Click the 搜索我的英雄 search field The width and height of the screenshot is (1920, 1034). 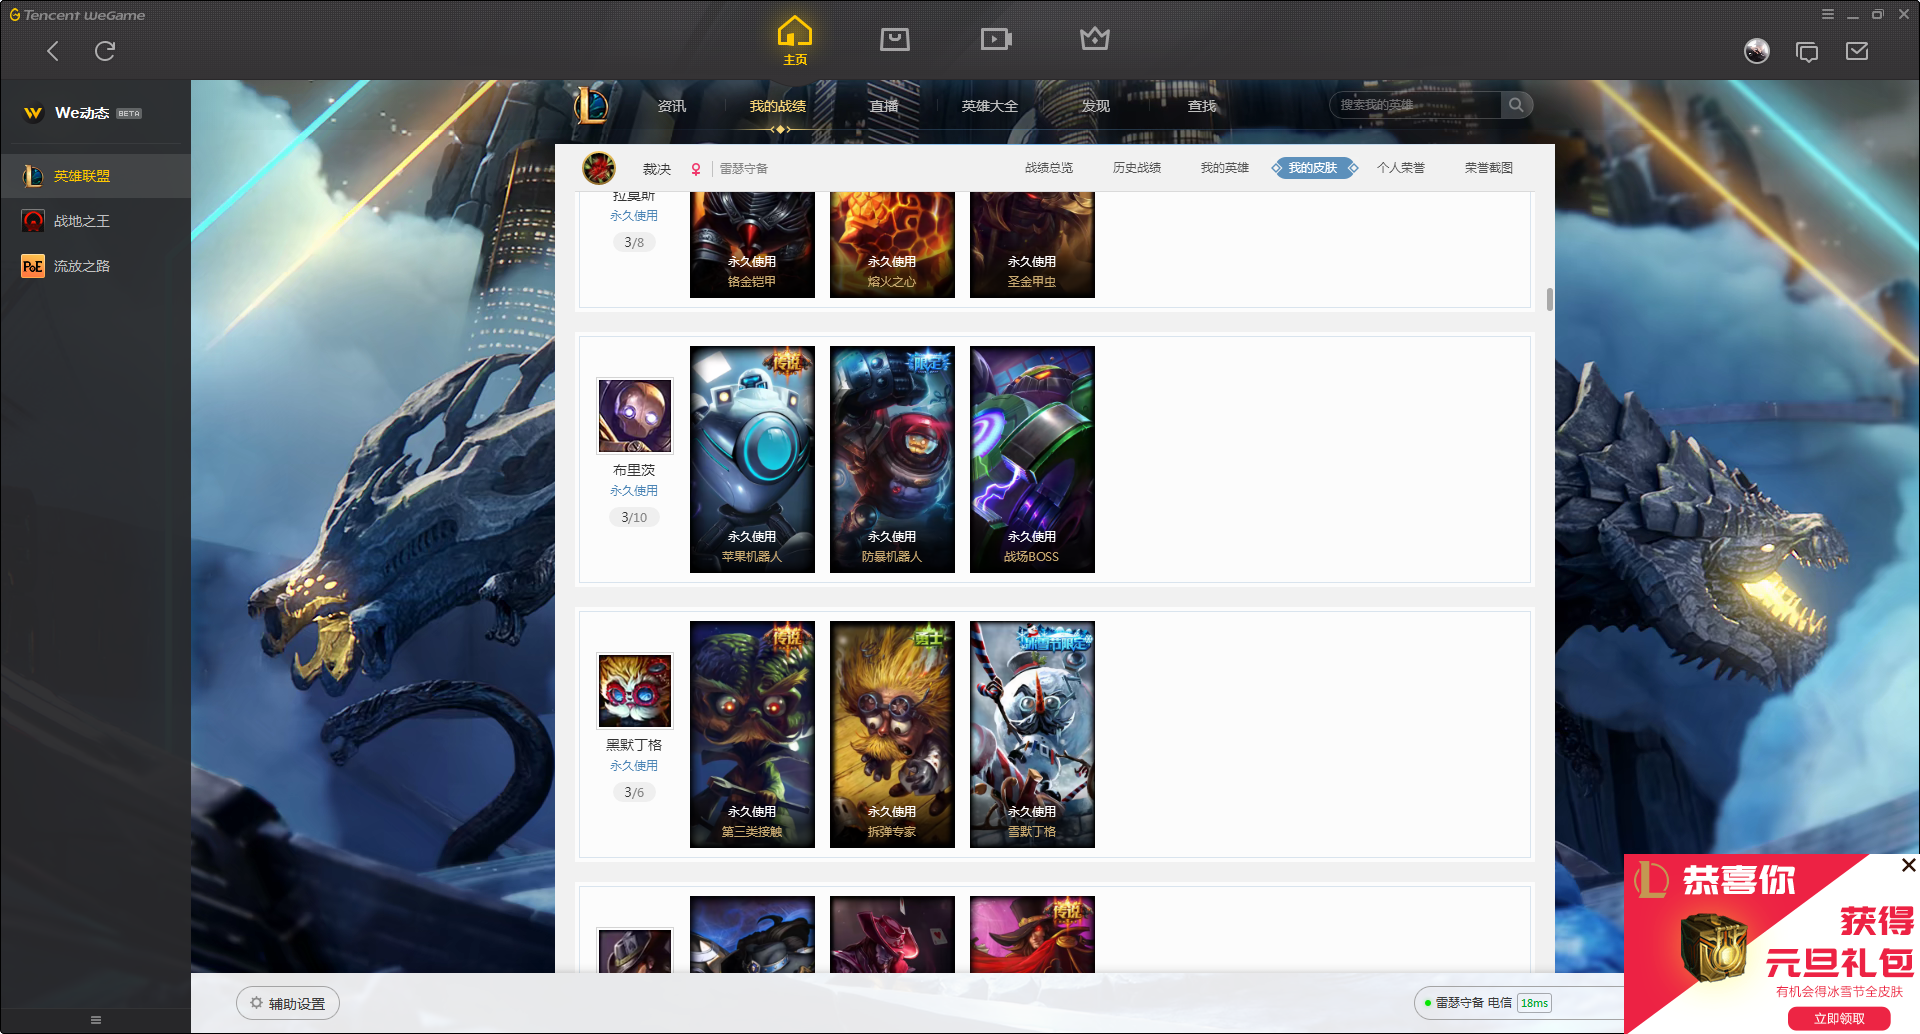click(1415, 105)
